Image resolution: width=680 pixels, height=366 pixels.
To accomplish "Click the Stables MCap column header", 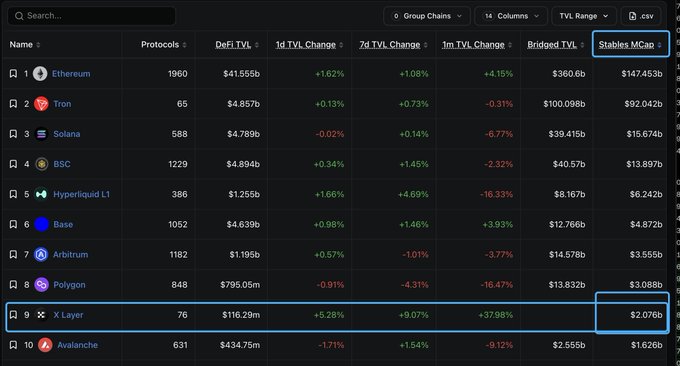I will 626,45.
